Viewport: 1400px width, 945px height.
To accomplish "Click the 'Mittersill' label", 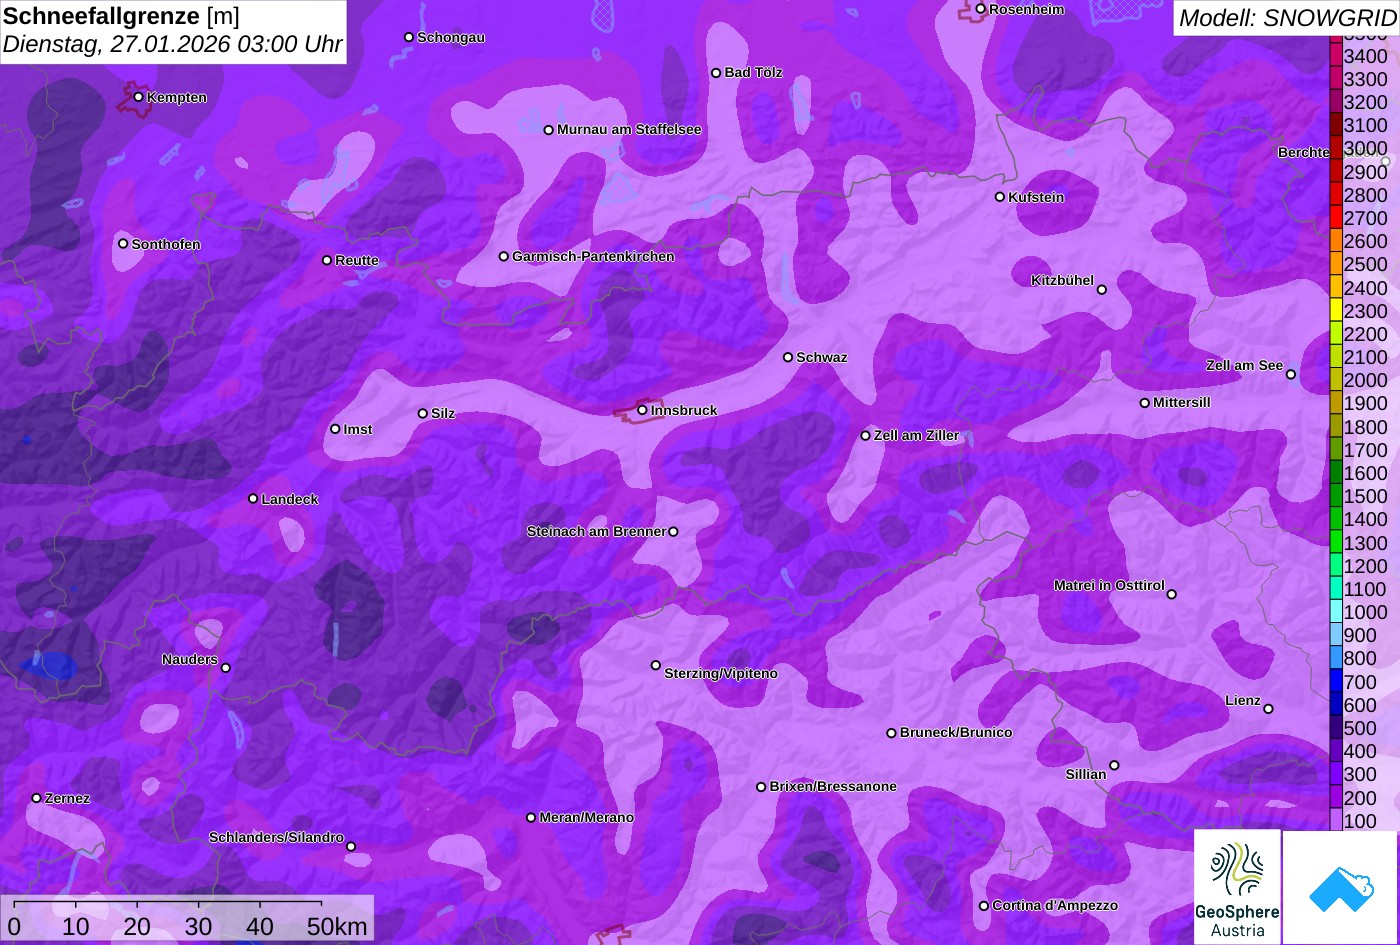I will click(x=1182, y=403).
